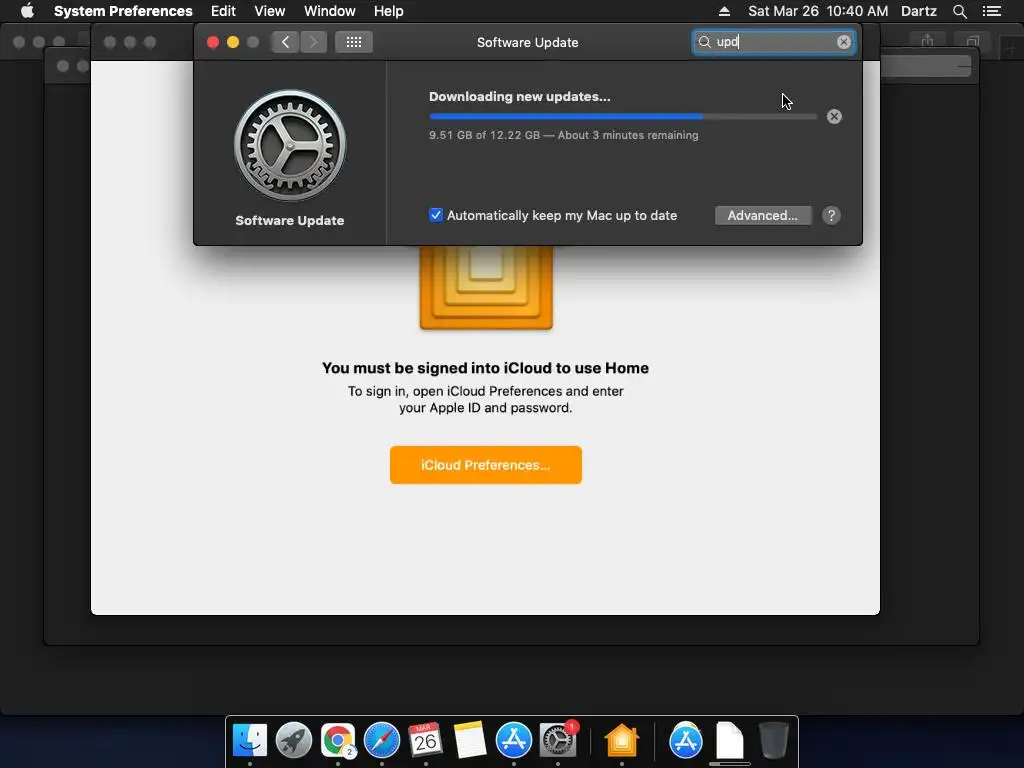This screenshot has width=1024, height=768.
Task: Open Finder from the Dock
Action: (249, 740)
